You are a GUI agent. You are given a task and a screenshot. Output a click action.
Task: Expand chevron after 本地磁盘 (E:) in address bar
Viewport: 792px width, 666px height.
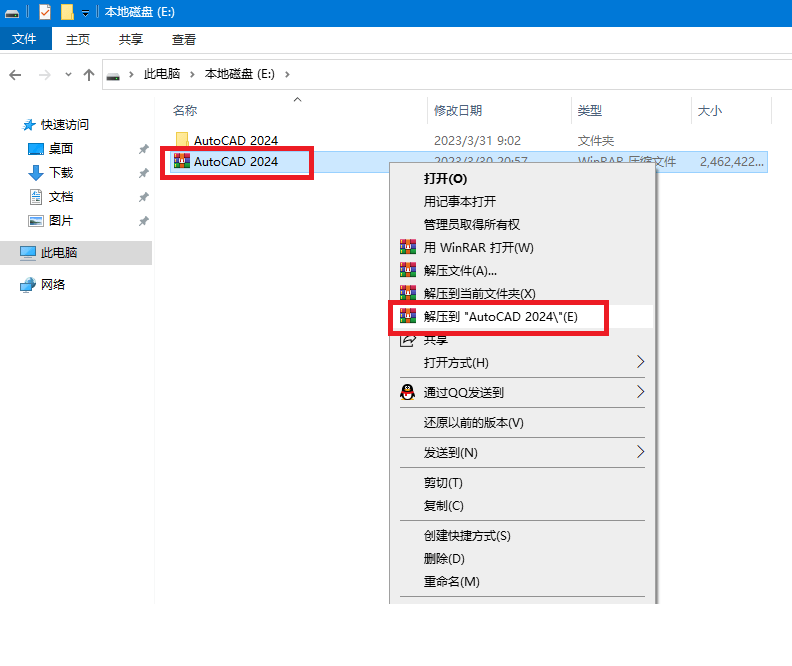click(x=287, y=75)
